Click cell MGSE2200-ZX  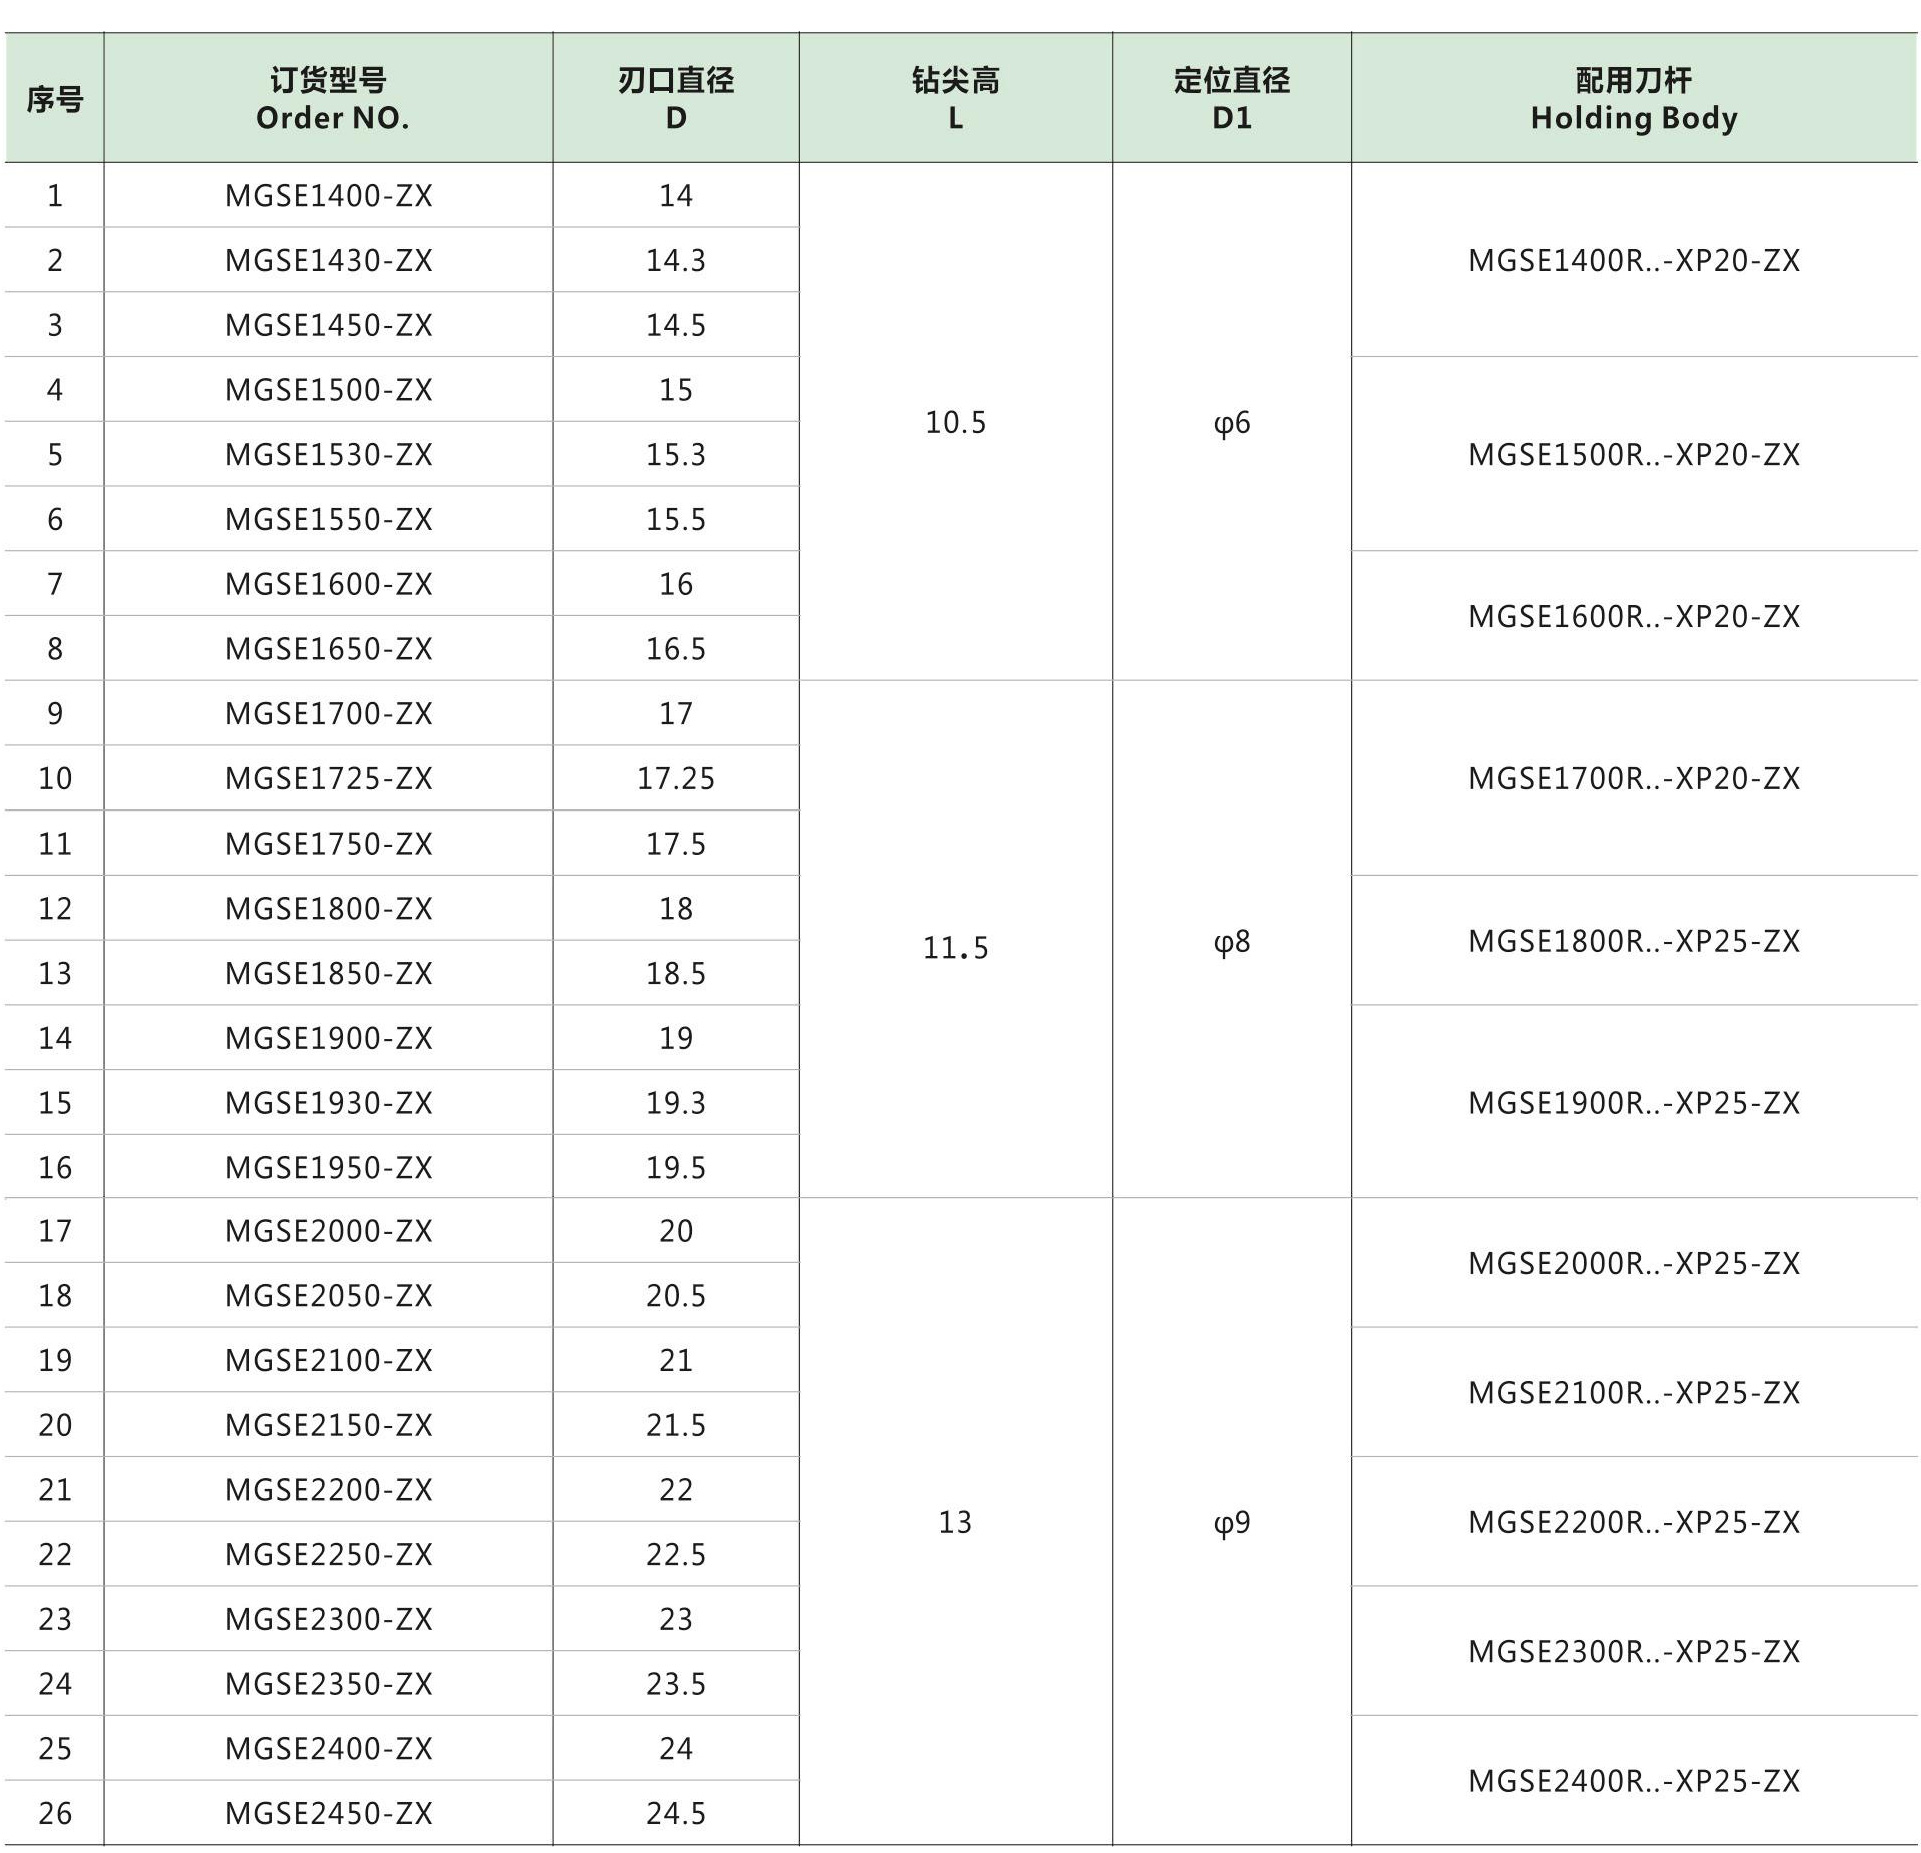(329, 1490)
